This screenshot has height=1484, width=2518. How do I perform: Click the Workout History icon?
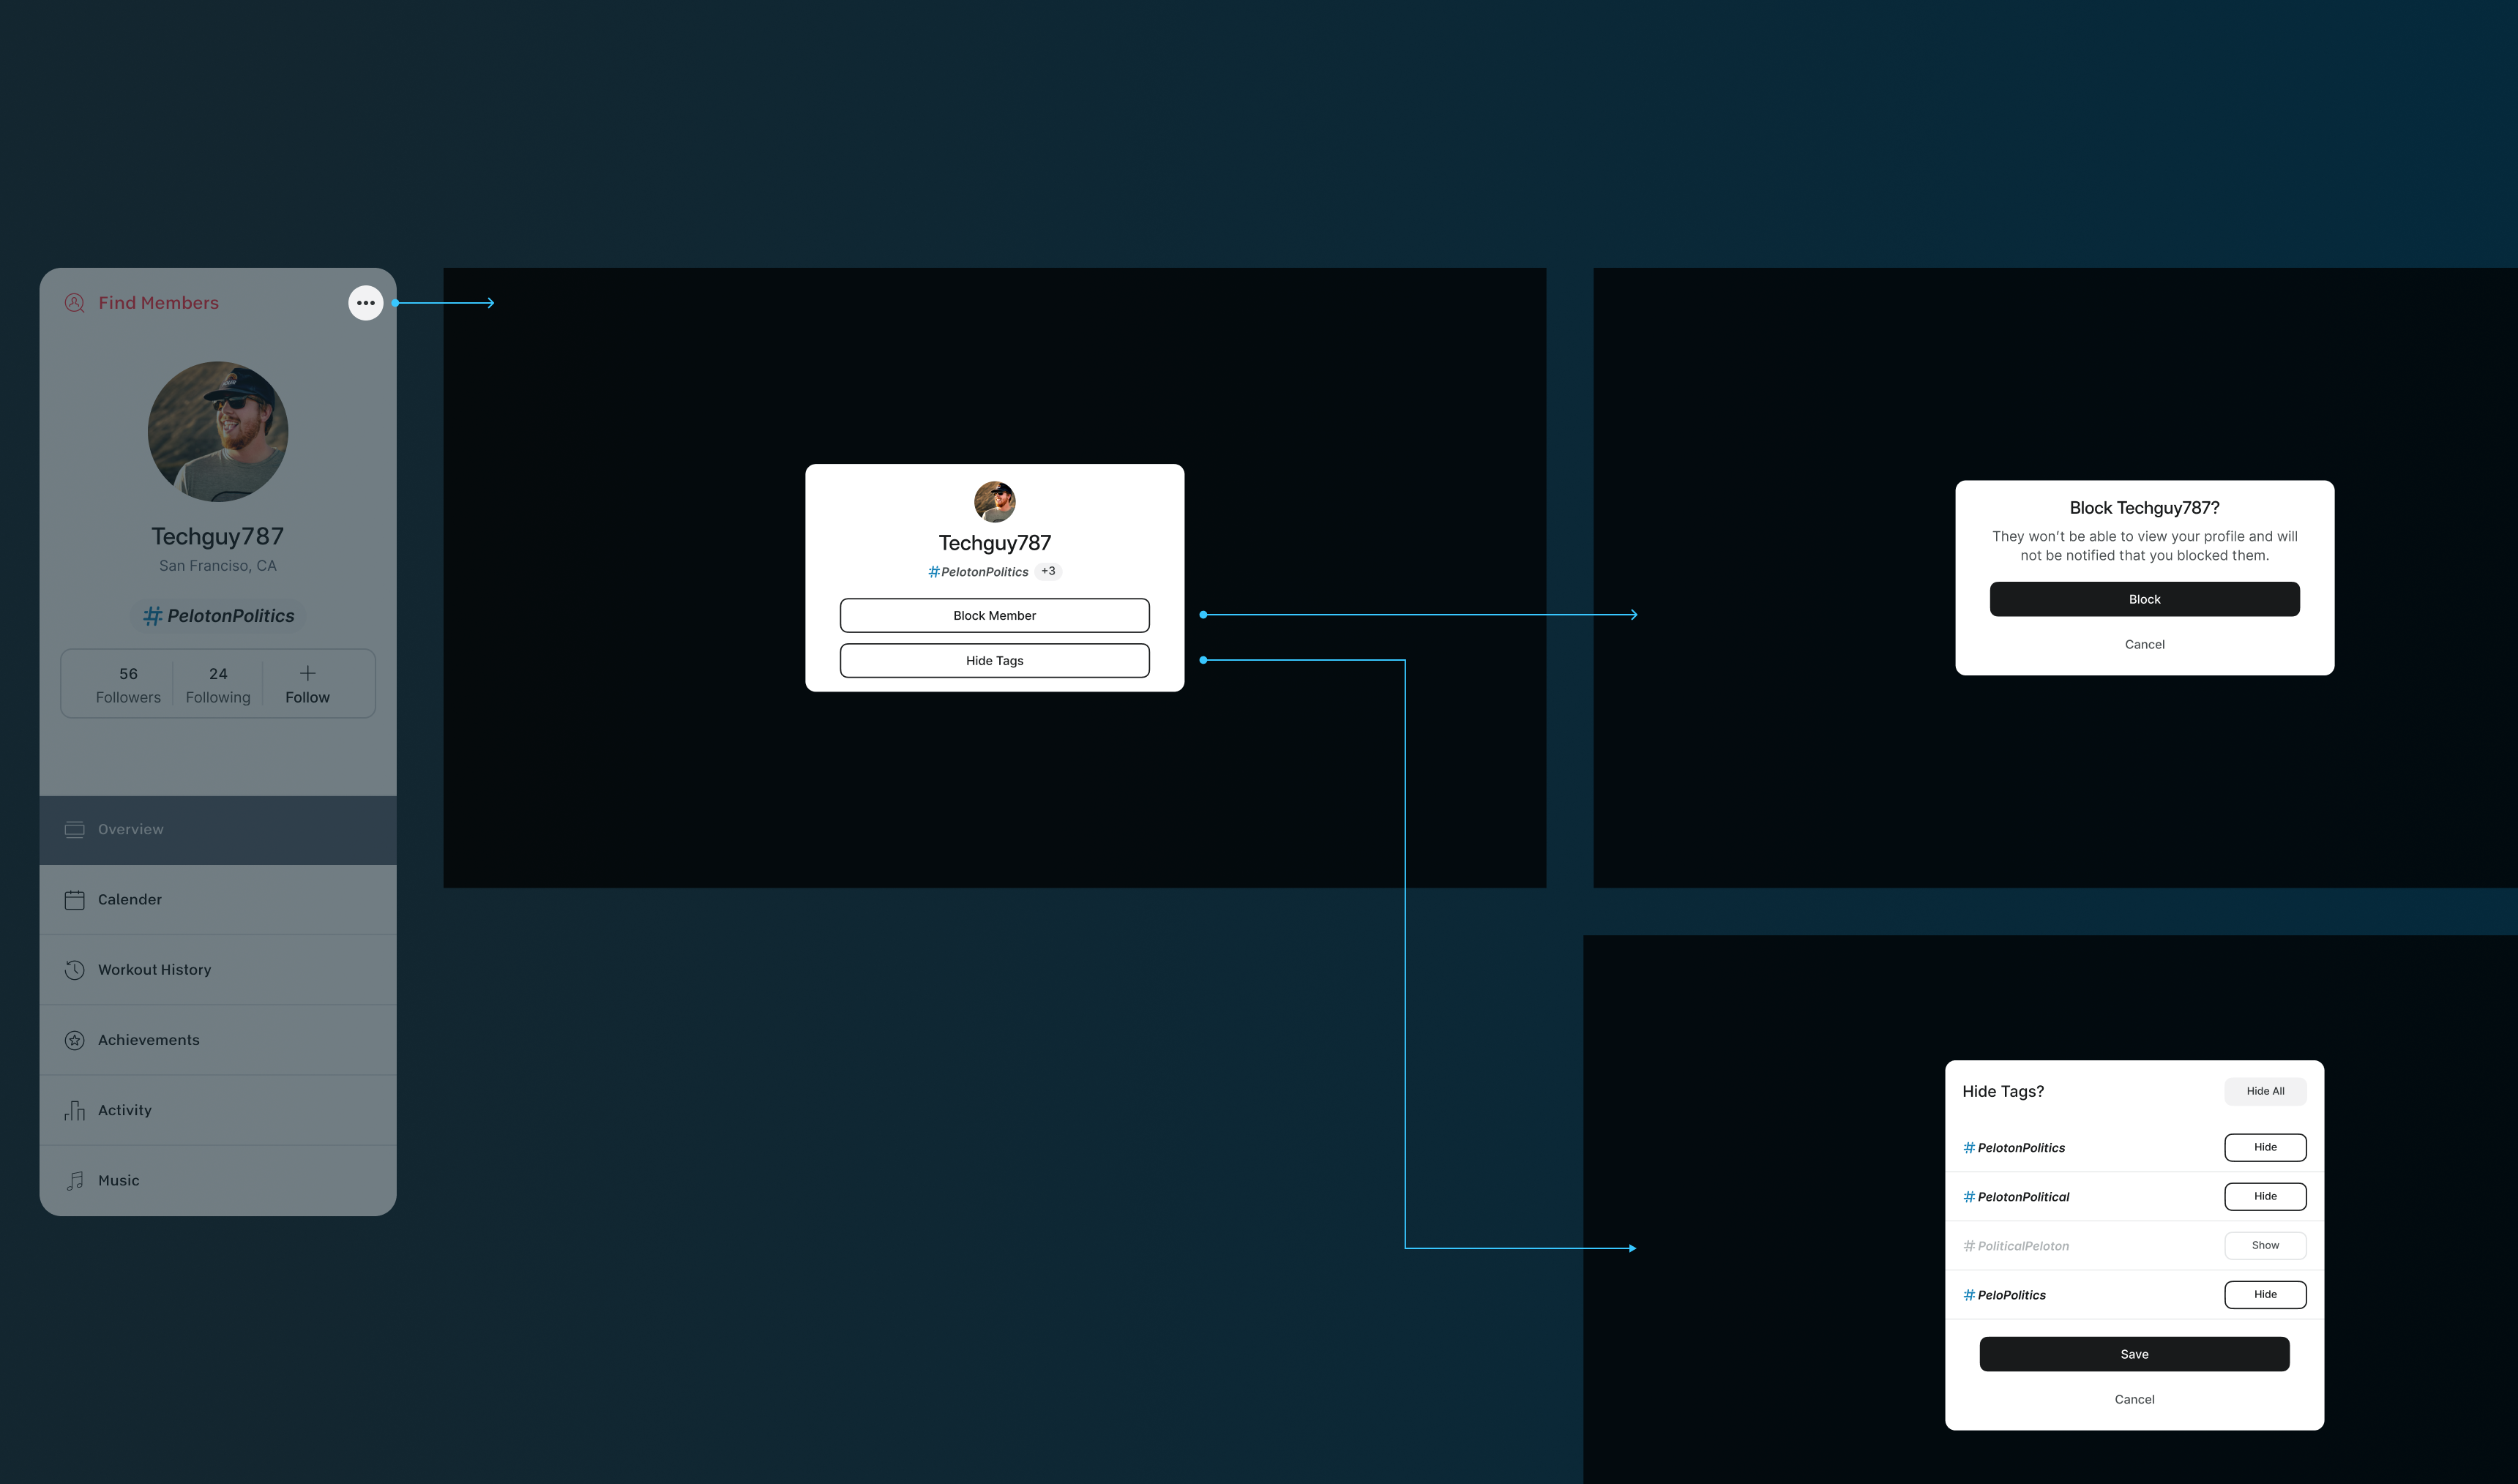coord(74,970)
